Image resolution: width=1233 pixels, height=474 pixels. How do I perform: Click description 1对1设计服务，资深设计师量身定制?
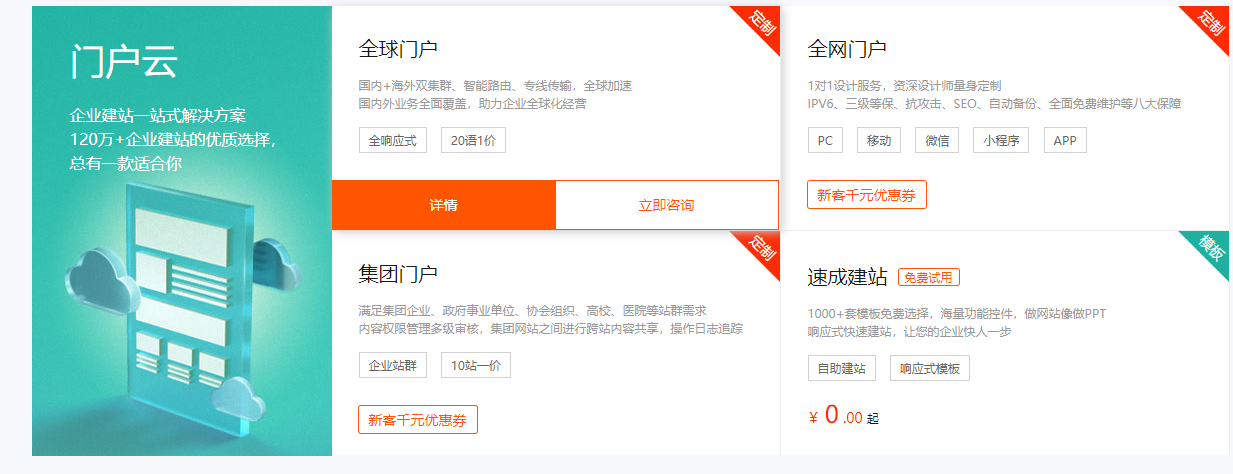click(x=904, y=86)
